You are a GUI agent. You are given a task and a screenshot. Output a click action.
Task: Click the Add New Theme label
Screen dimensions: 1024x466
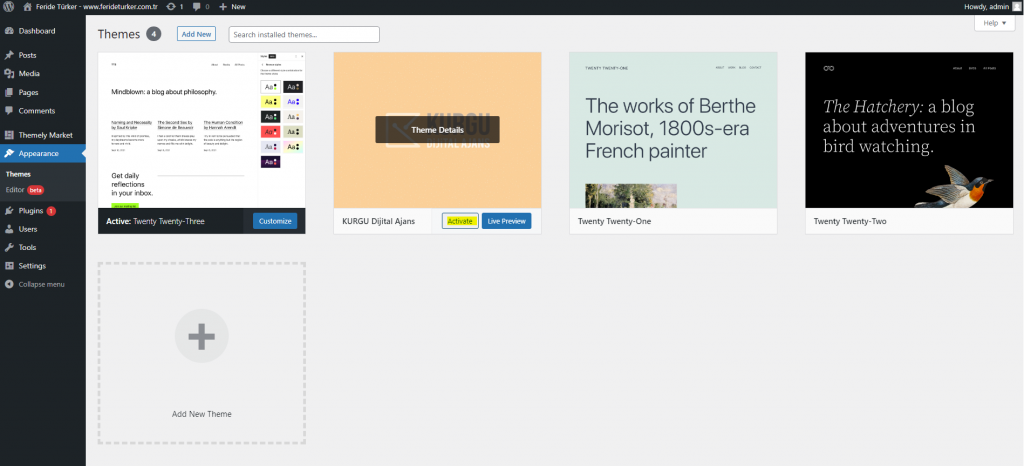[202, 414]
